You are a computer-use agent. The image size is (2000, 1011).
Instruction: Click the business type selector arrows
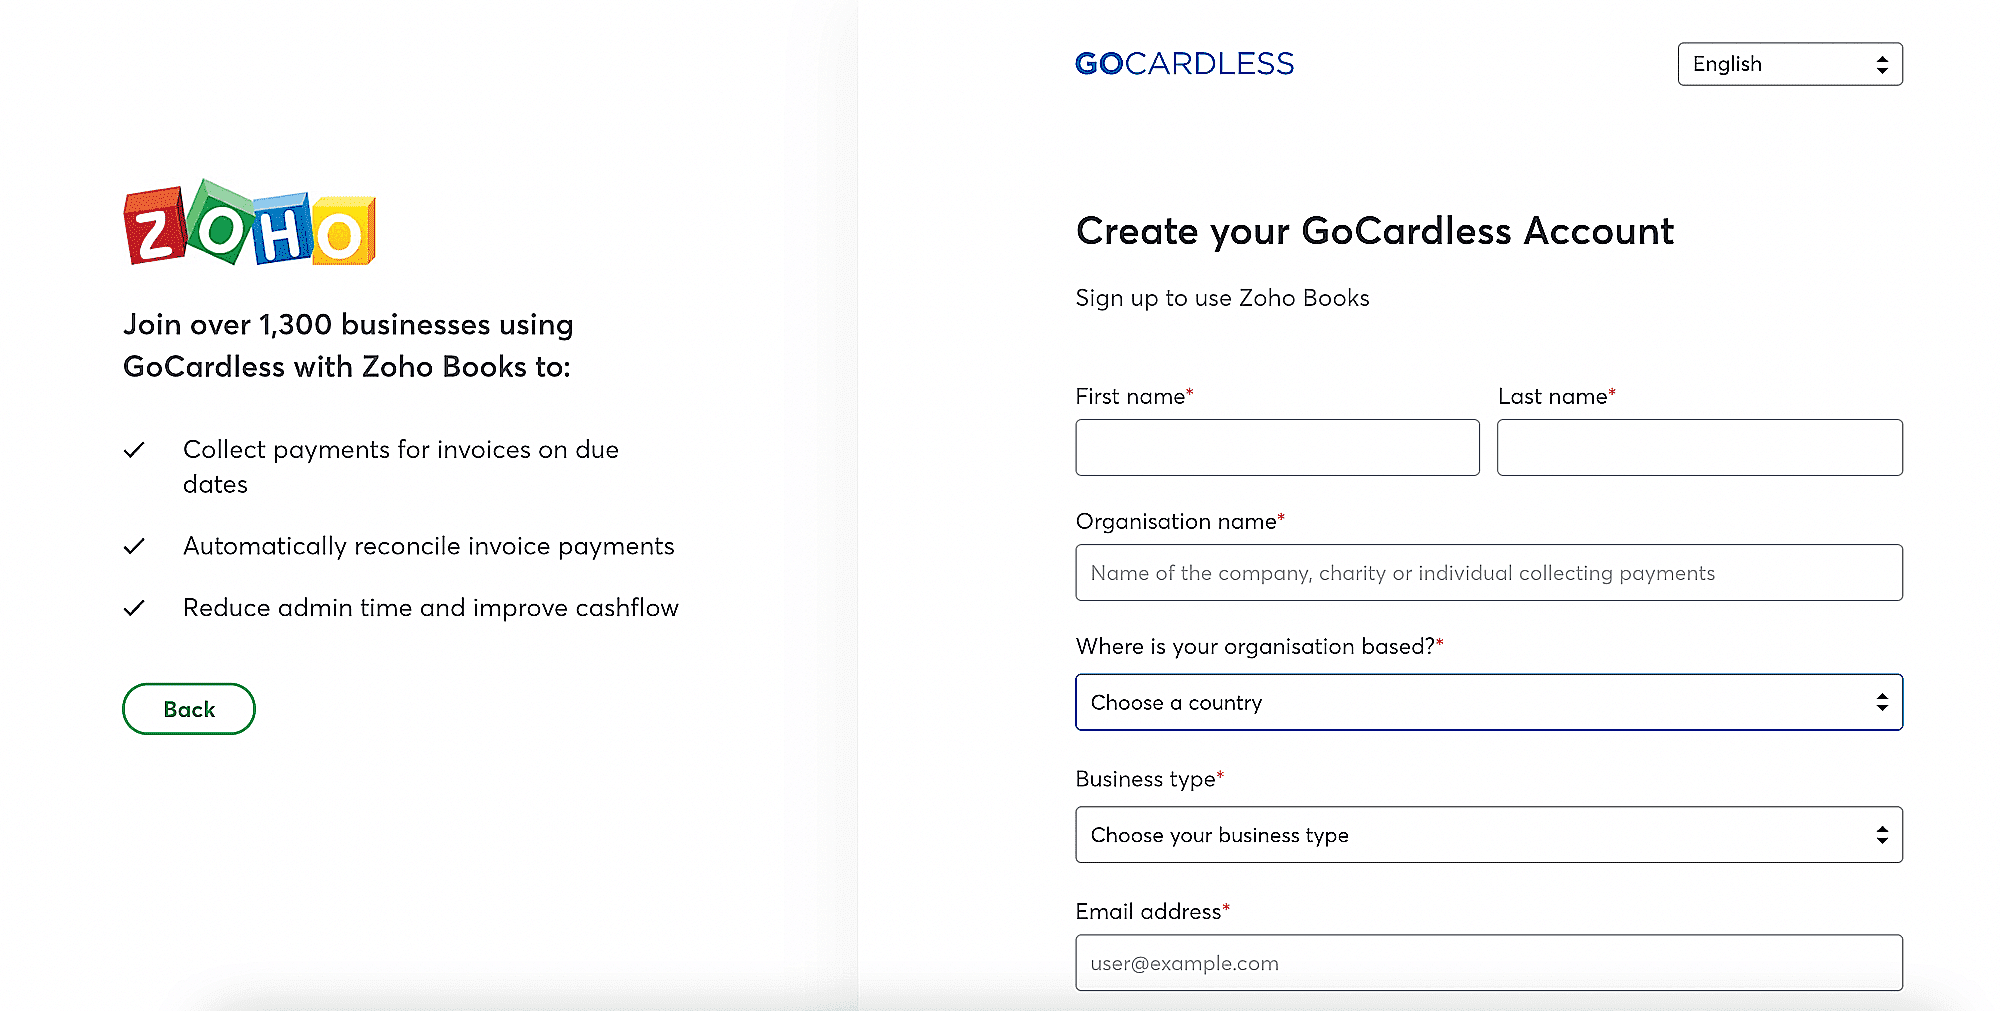tap(1882, 835)
